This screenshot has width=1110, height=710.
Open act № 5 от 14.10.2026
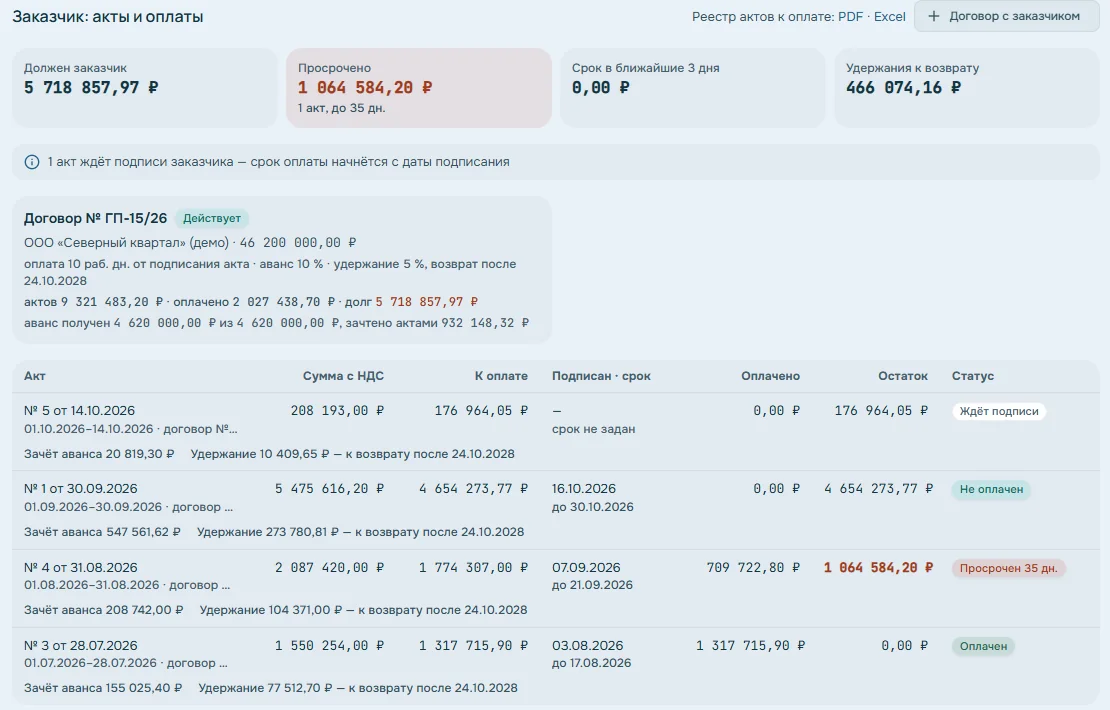79,411
